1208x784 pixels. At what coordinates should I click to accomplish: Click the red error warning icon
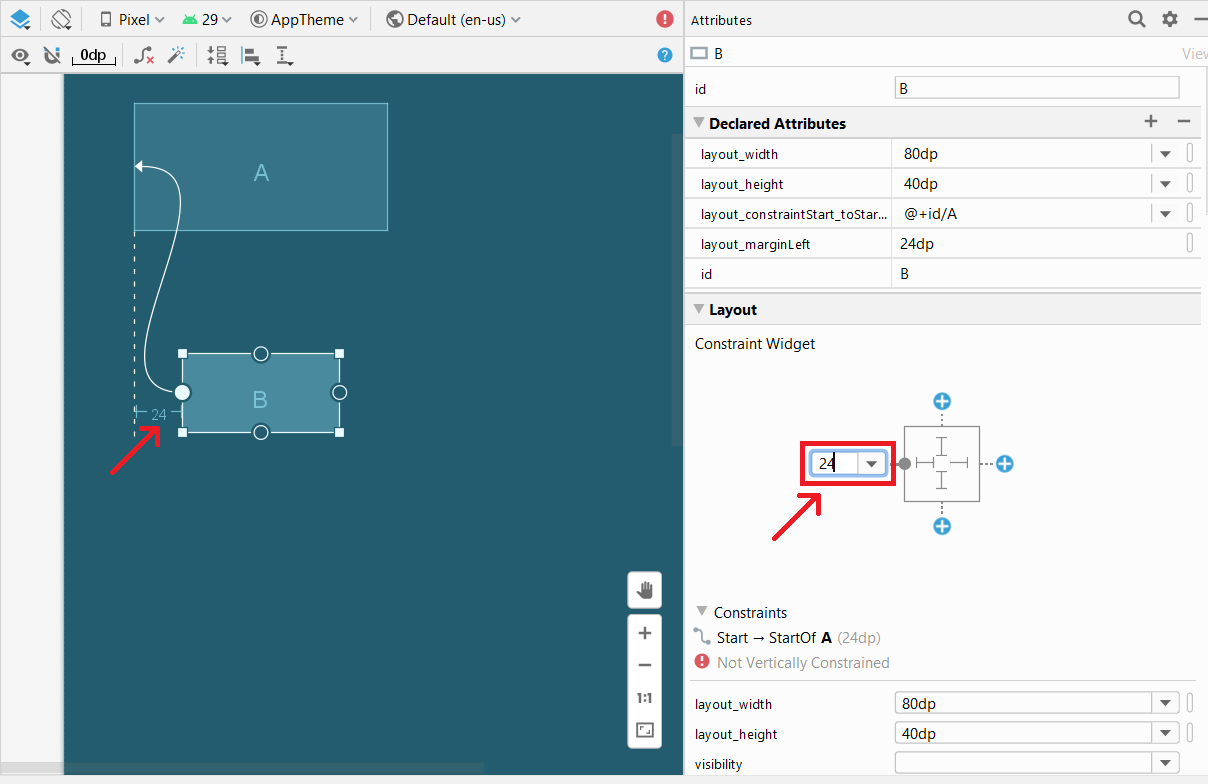tap(665, 19)
